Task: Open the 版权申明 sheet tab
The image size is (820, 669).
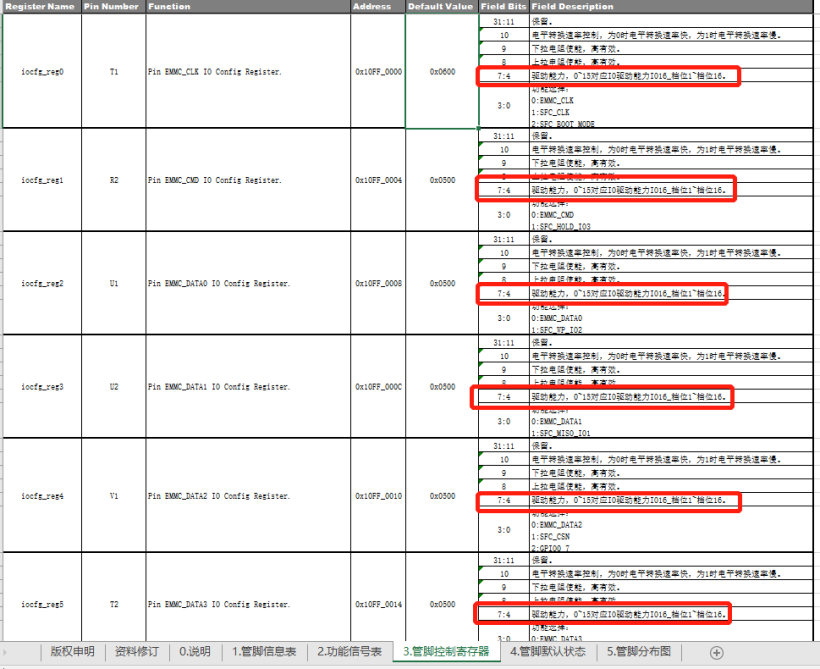Action: coord(73,652)
